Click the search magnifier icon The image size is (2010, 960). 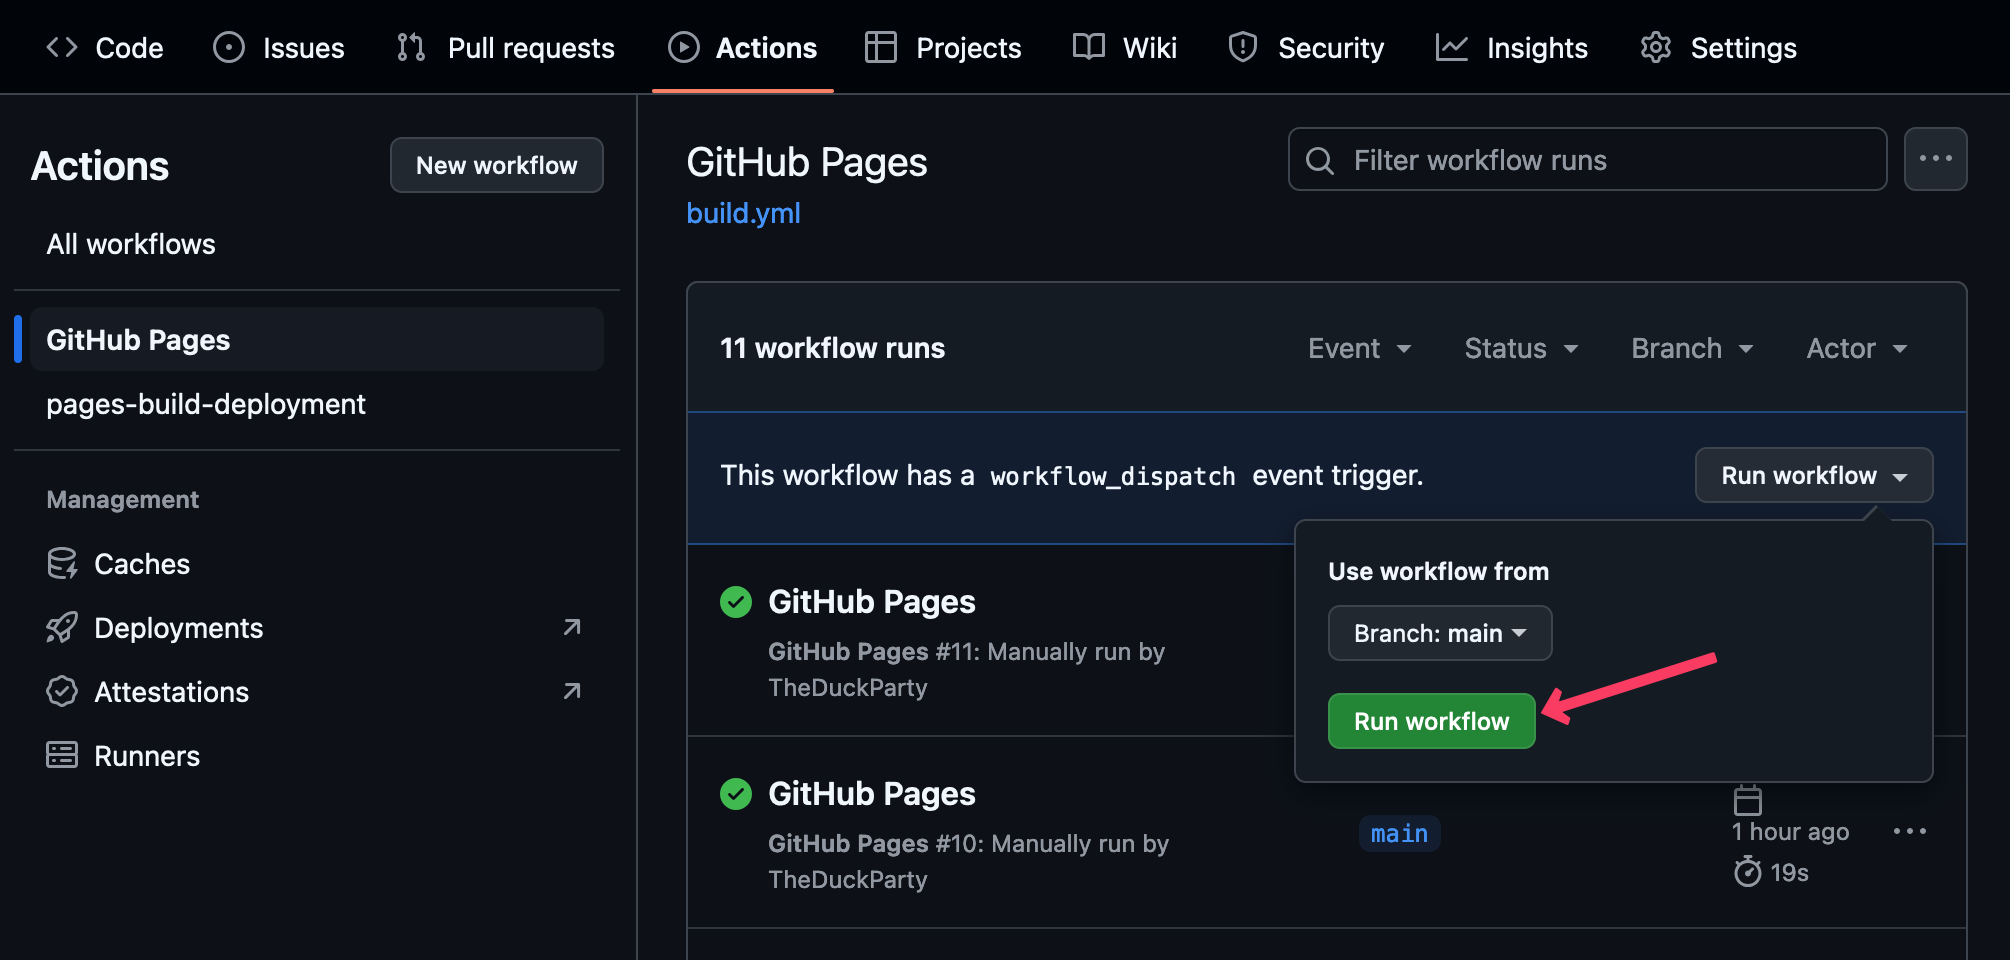click(x=1320, y=161)
